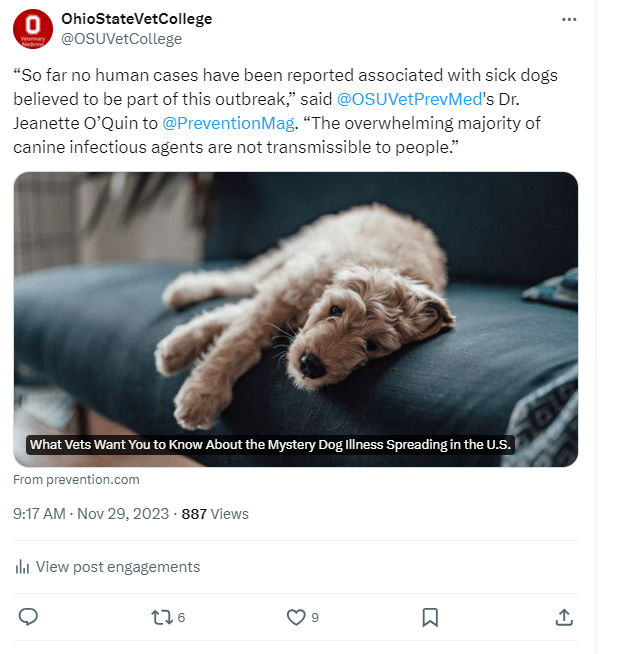Open the From prevention.com source link
Viewport: 617px width, 654px height.
click(x=76, y=480)
